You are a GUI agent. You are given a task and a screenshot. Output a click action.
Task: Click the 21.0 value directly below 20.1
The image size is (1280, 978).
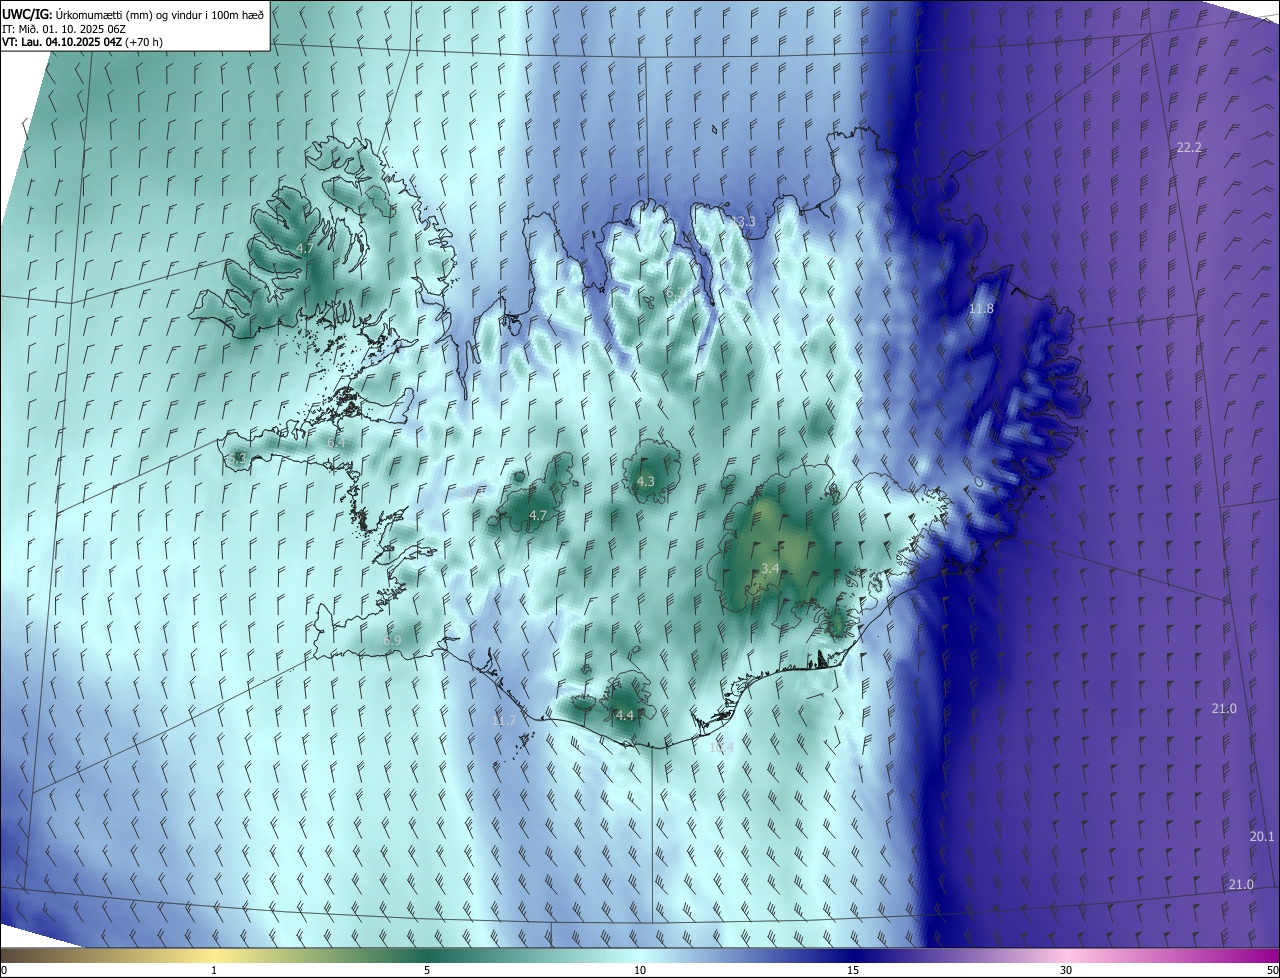tap(1241, 884)
